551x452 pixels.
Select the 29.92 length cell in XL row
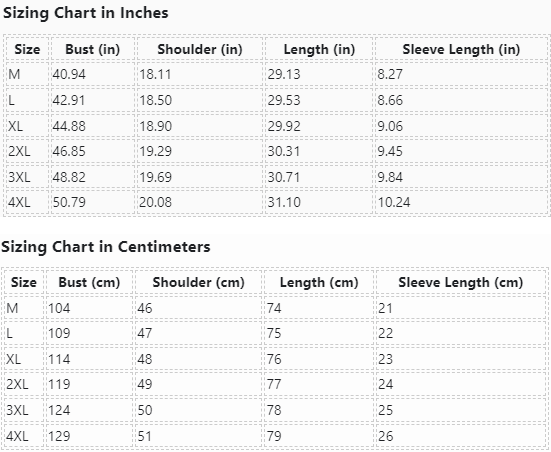click(284, 126)
